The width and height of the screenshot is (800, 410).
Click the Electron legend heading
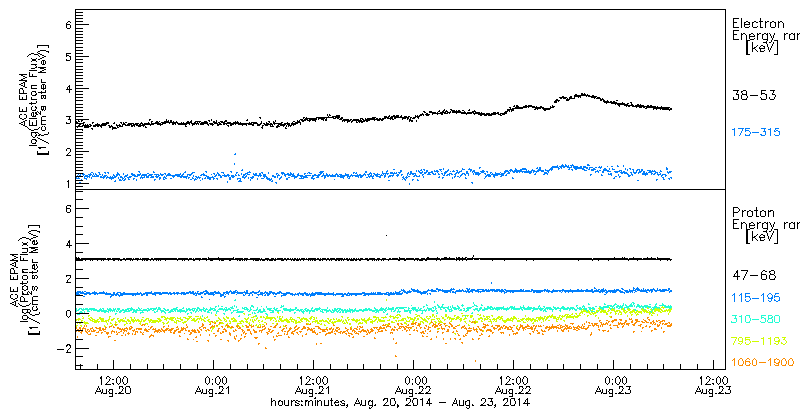click(x=758, y=23)
